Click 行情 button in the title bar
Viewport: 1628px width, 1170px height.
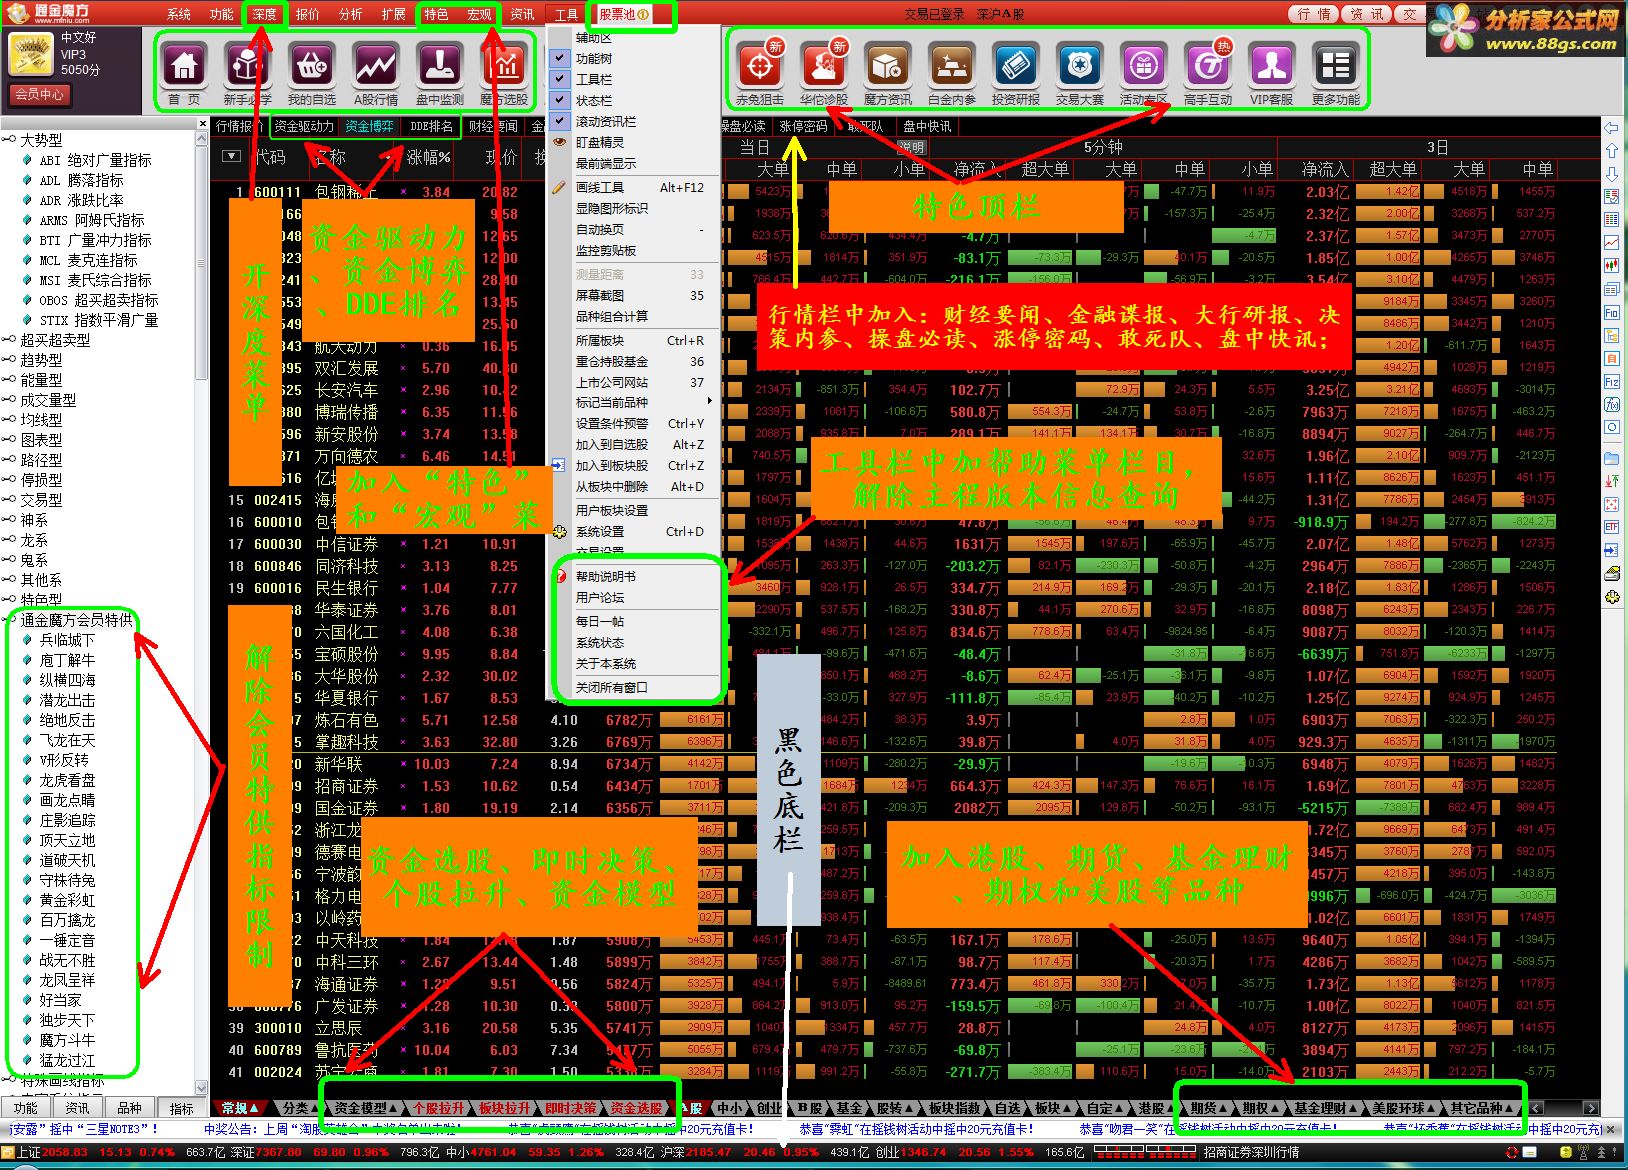point(1313,14)
